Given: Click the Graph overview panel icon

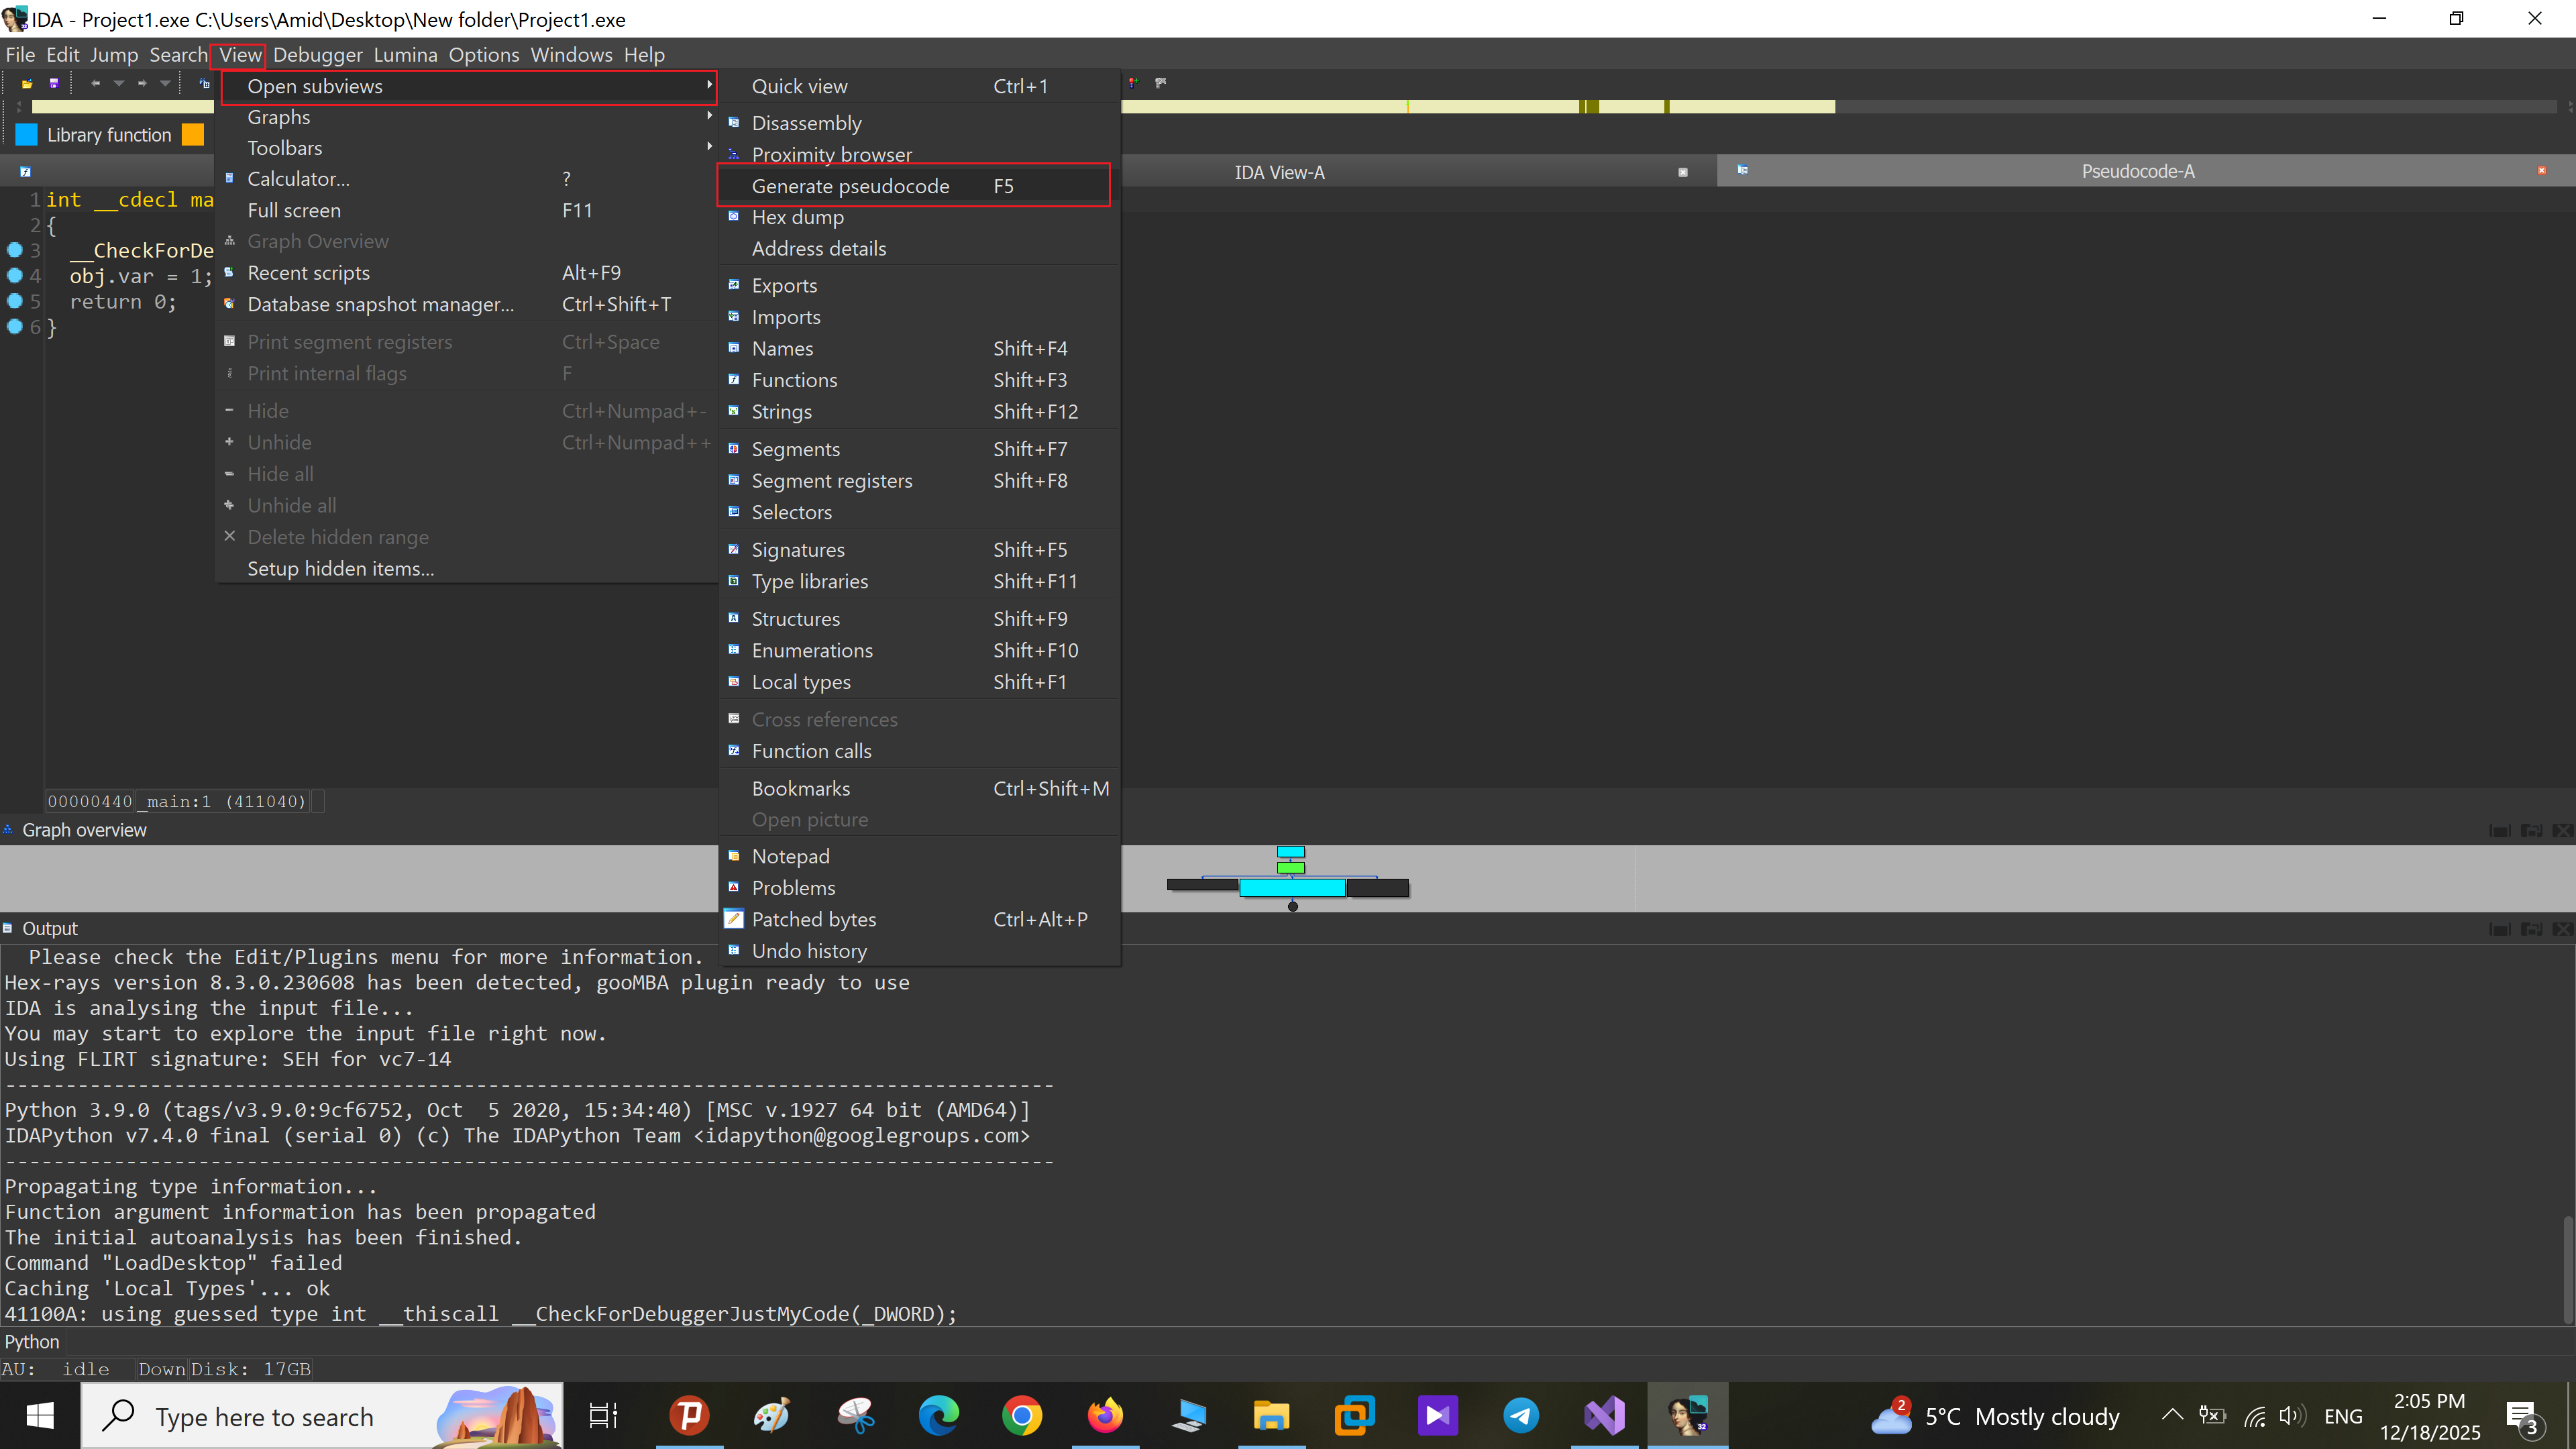Looking at the screenshot, I should click(x=8, y=830).
